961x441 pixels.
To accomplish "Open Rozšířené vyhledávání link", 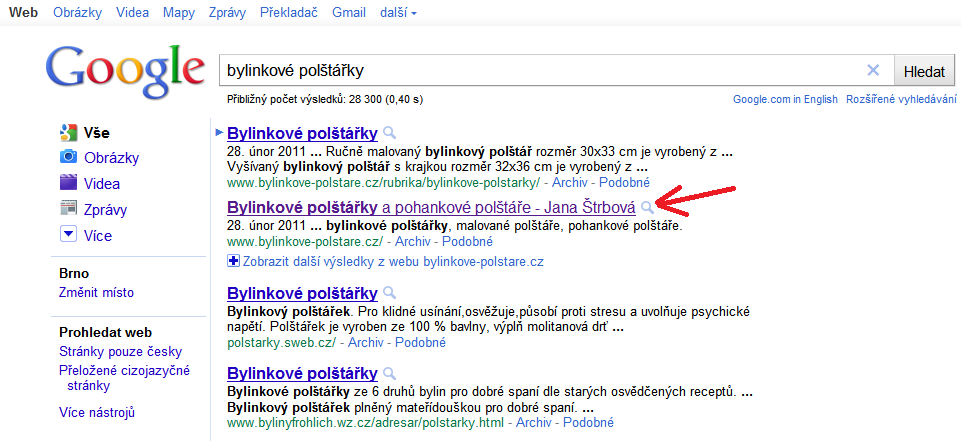I will click(x=901, y=99).
